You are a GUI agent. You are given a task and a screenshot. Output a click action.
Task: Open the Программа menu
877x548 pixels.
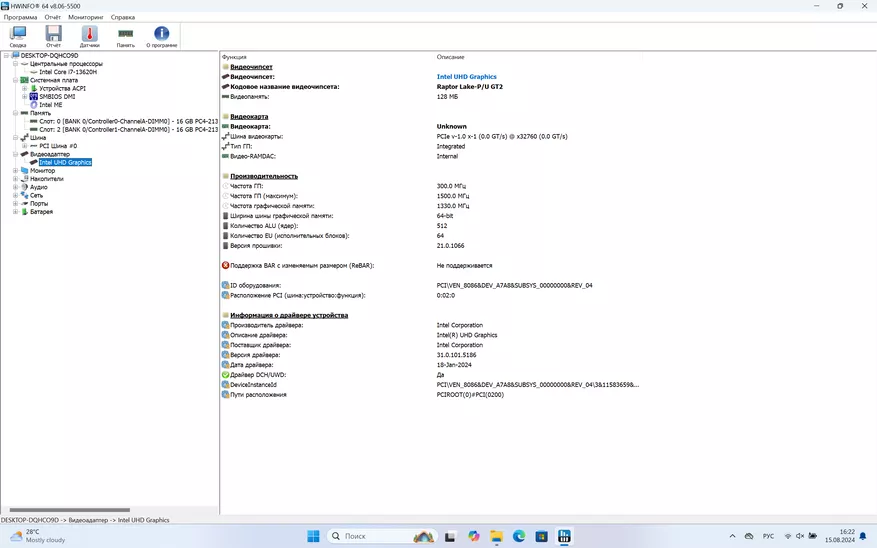[x=20, y=17]
